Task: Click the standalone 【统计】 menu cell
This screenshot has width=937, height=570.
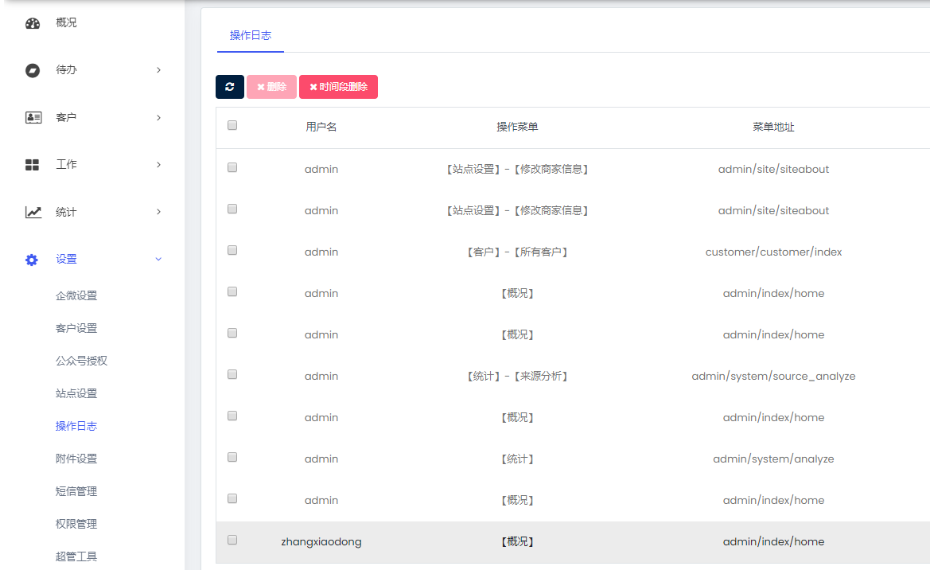Action: [x=518, y=459]
